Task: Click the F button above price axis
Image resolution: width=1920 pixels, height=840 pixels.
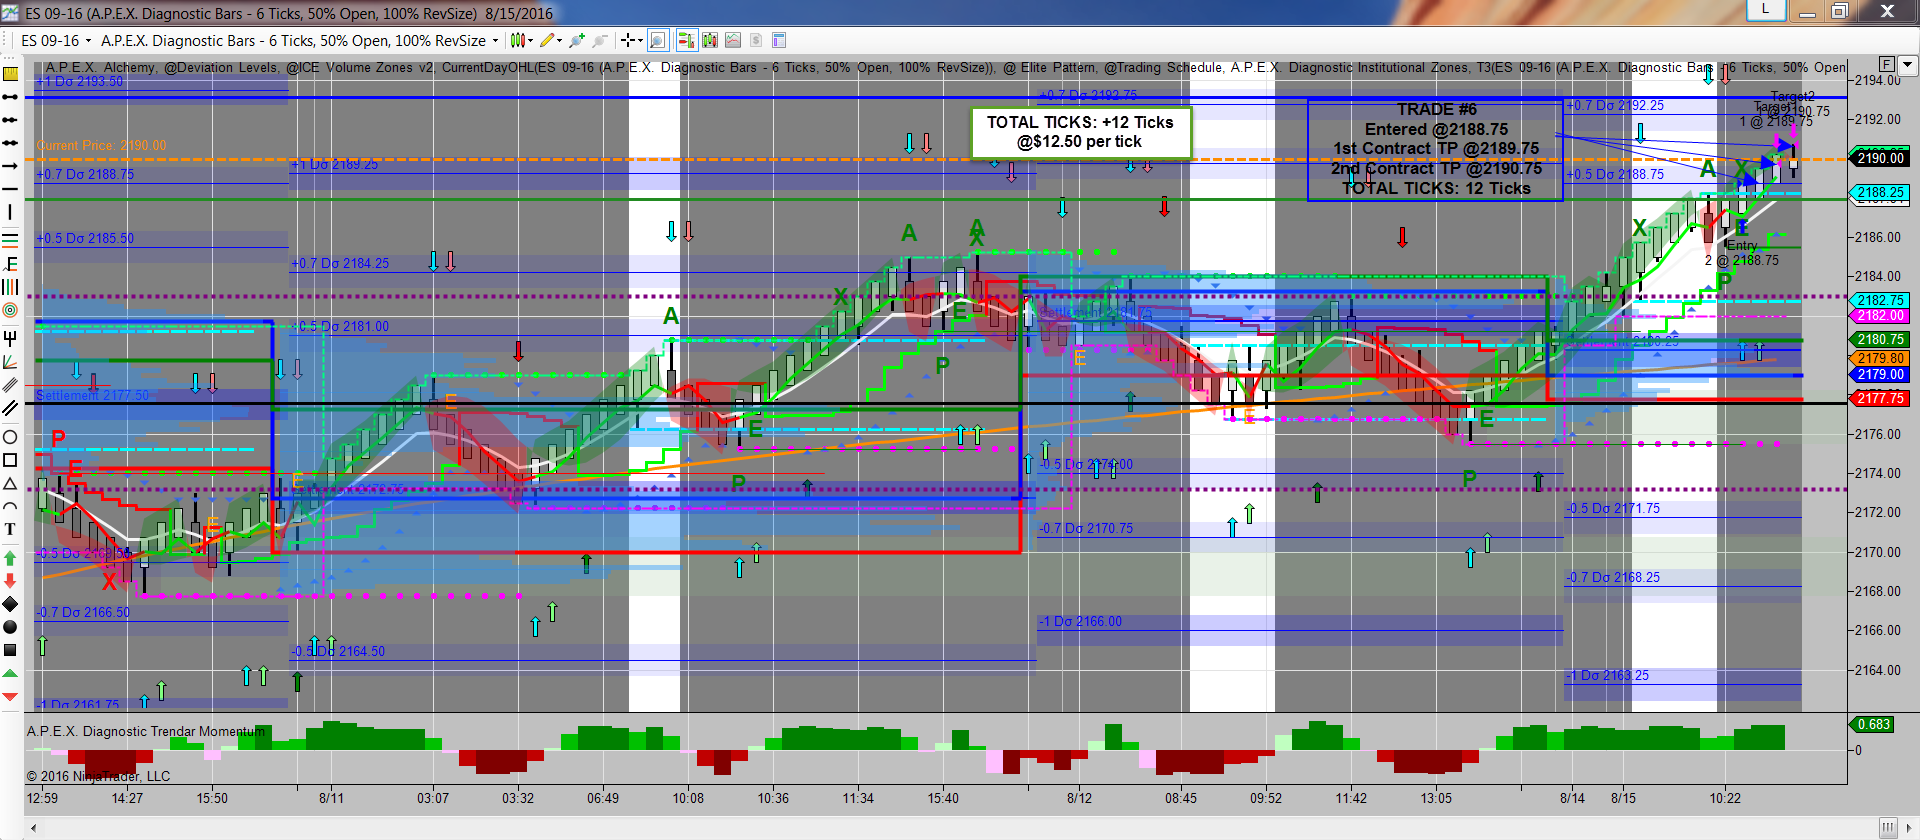Action: tap(1887, 65)
